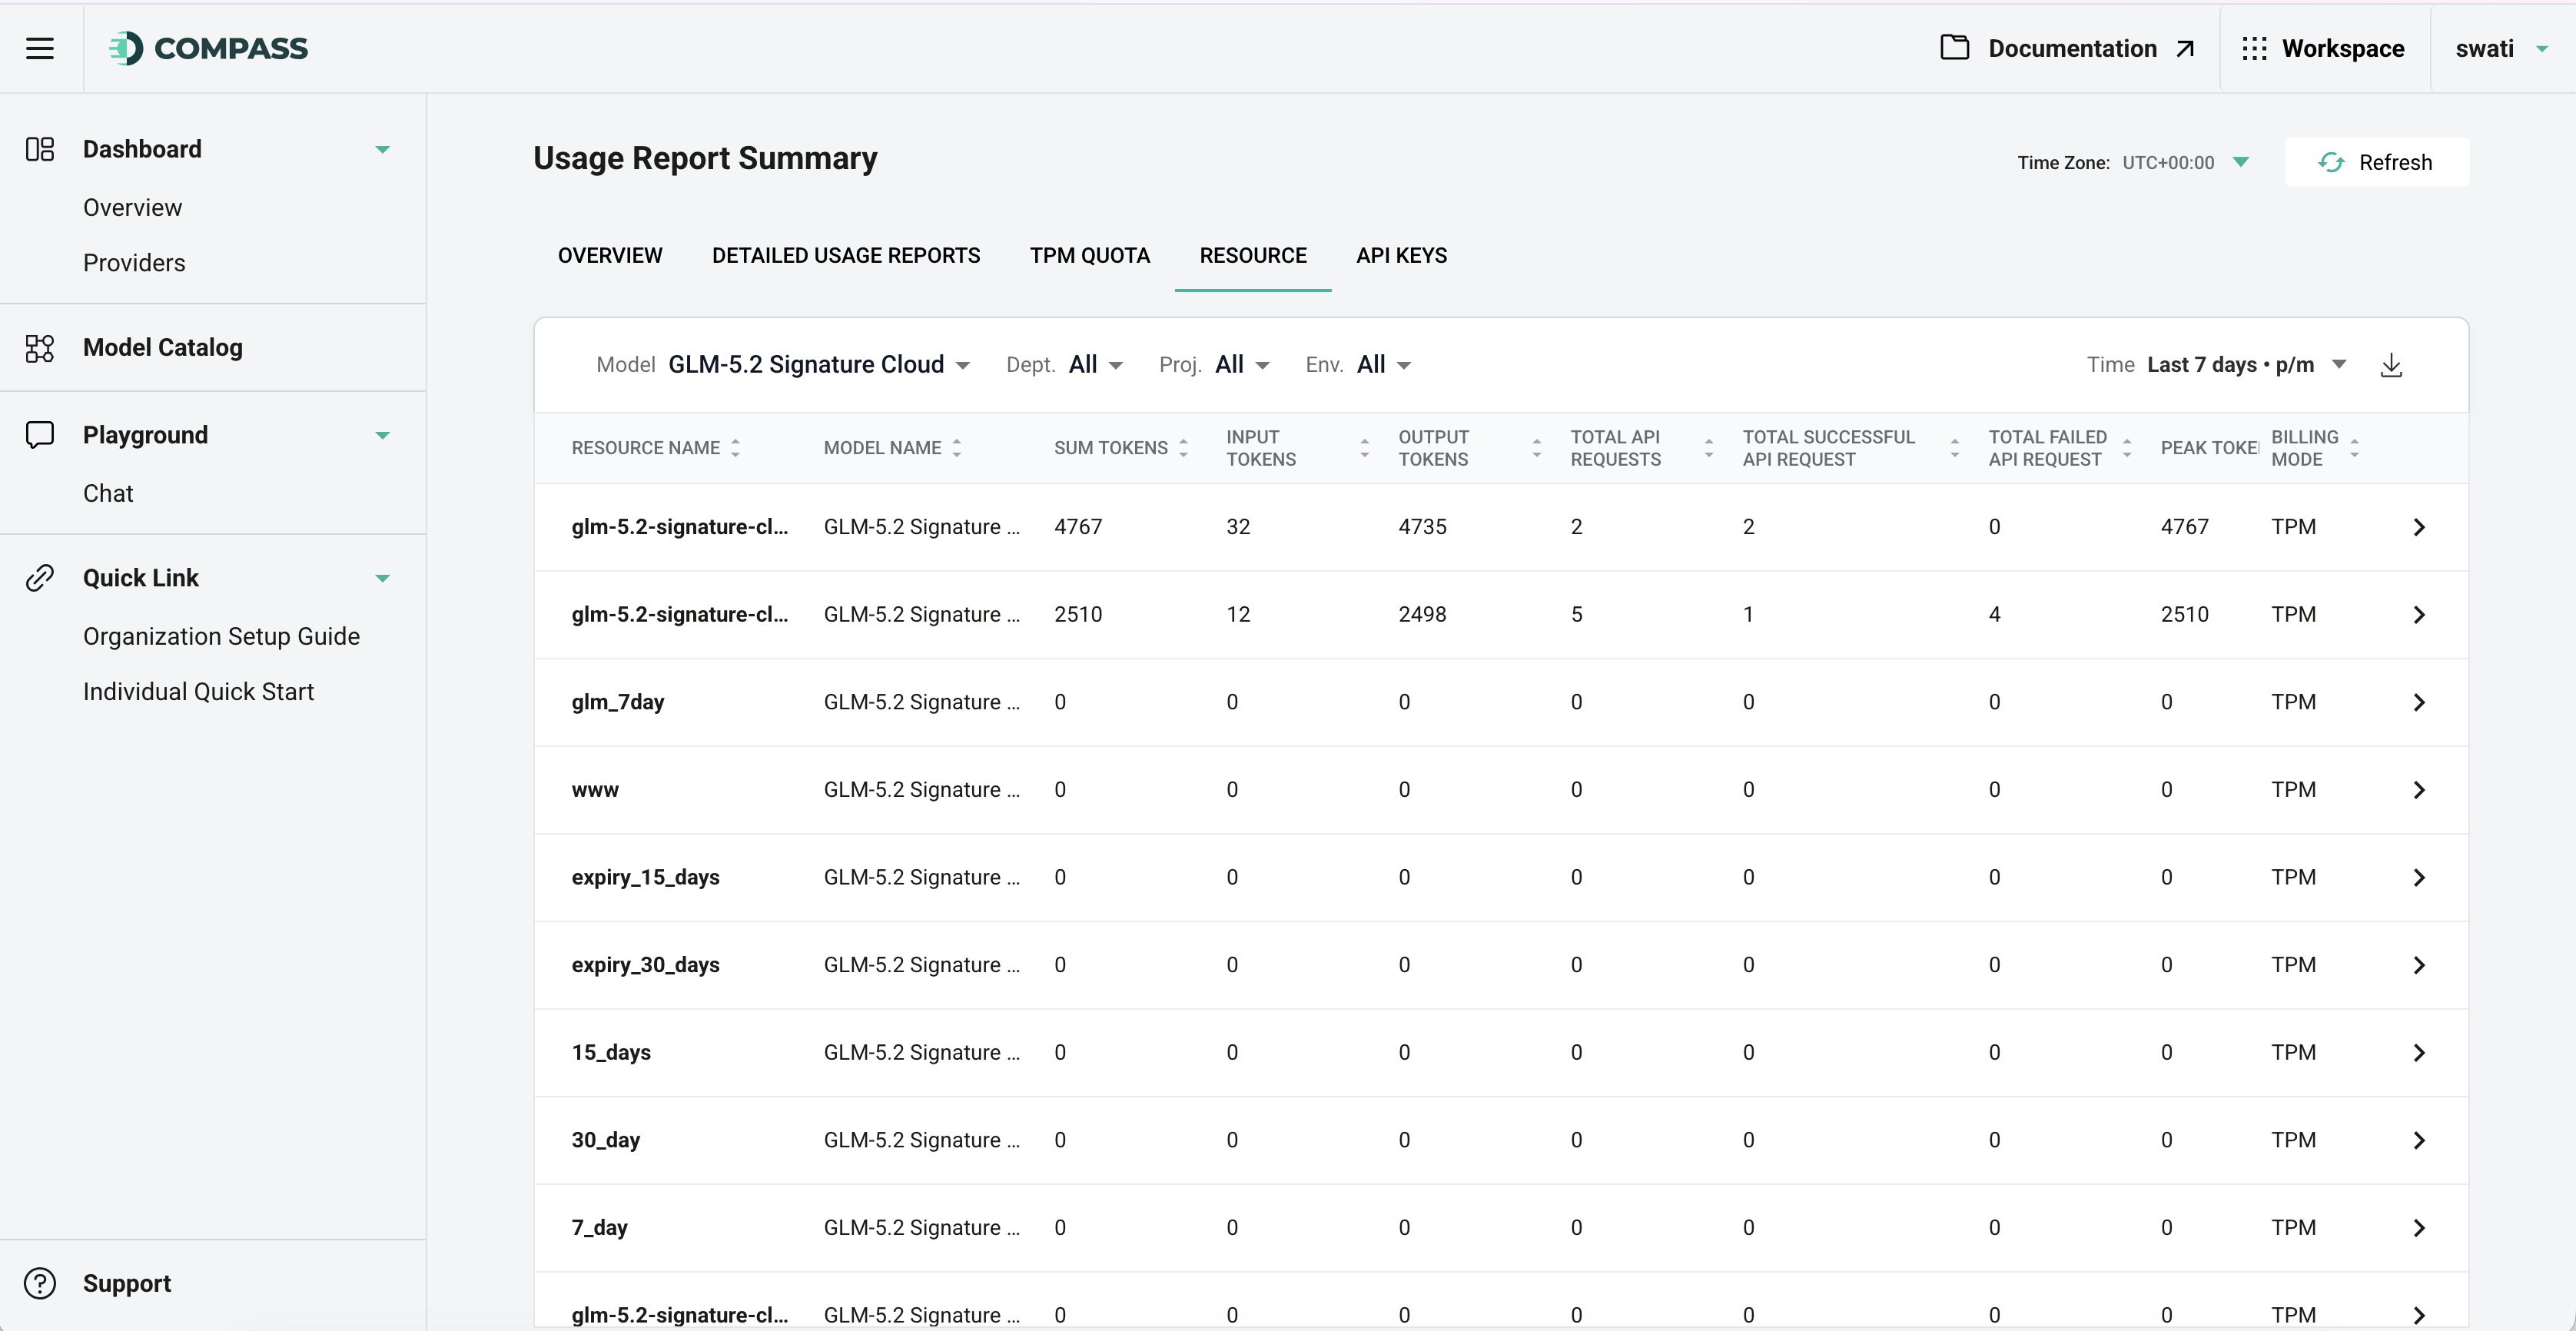Open Providers in the sidebar

[134, 263]
